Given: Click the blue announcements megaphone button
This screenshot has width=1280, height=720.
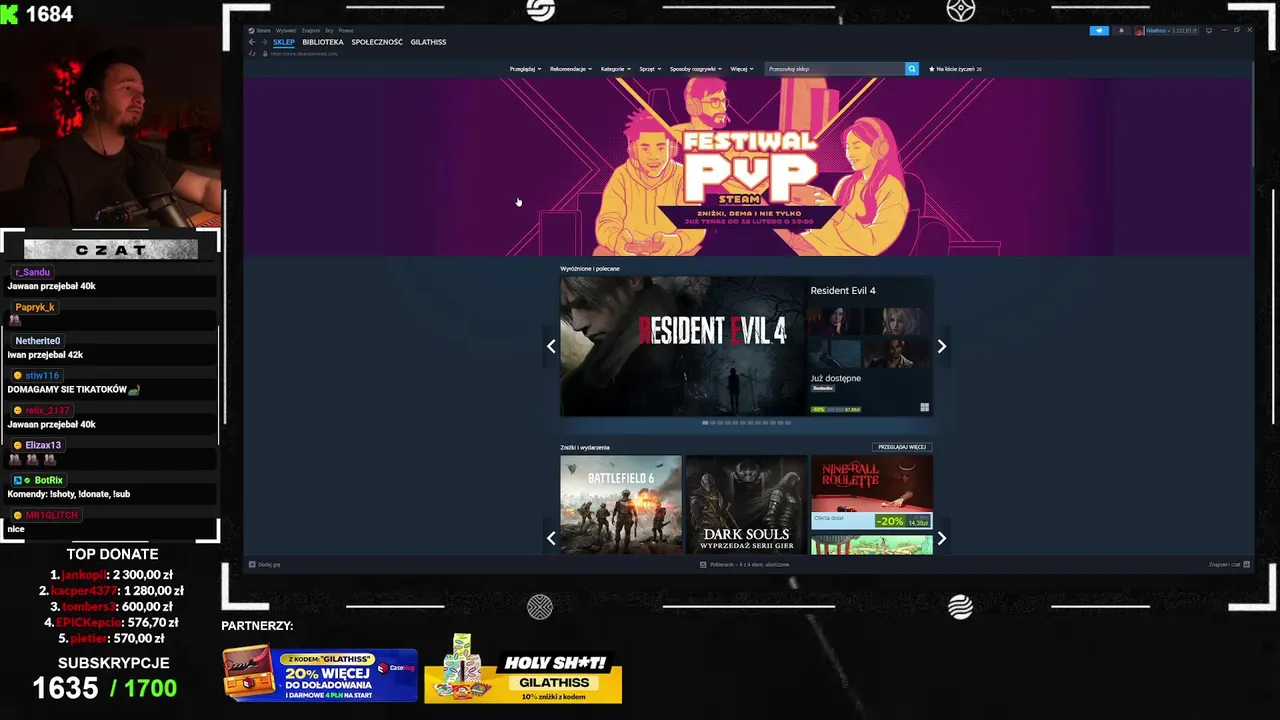Looking at the screenshot, I should 1099,30.
